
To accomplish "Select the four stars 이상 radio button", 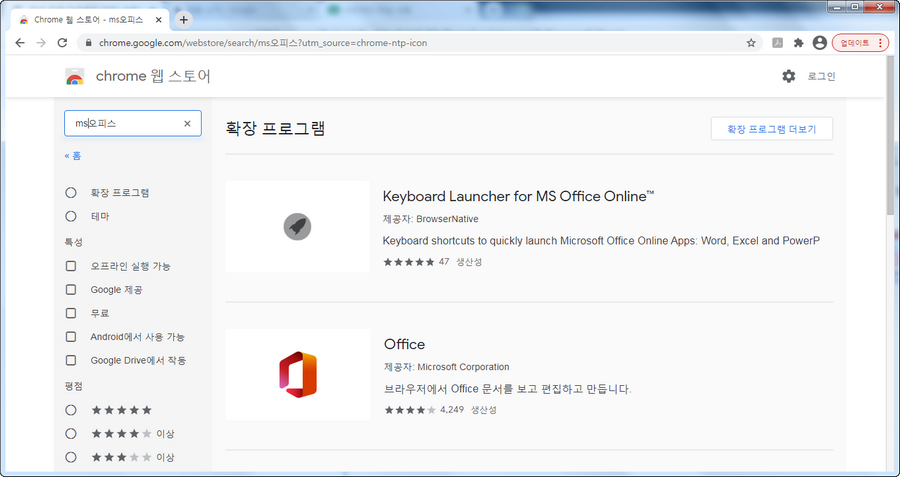I will [71, 434].
